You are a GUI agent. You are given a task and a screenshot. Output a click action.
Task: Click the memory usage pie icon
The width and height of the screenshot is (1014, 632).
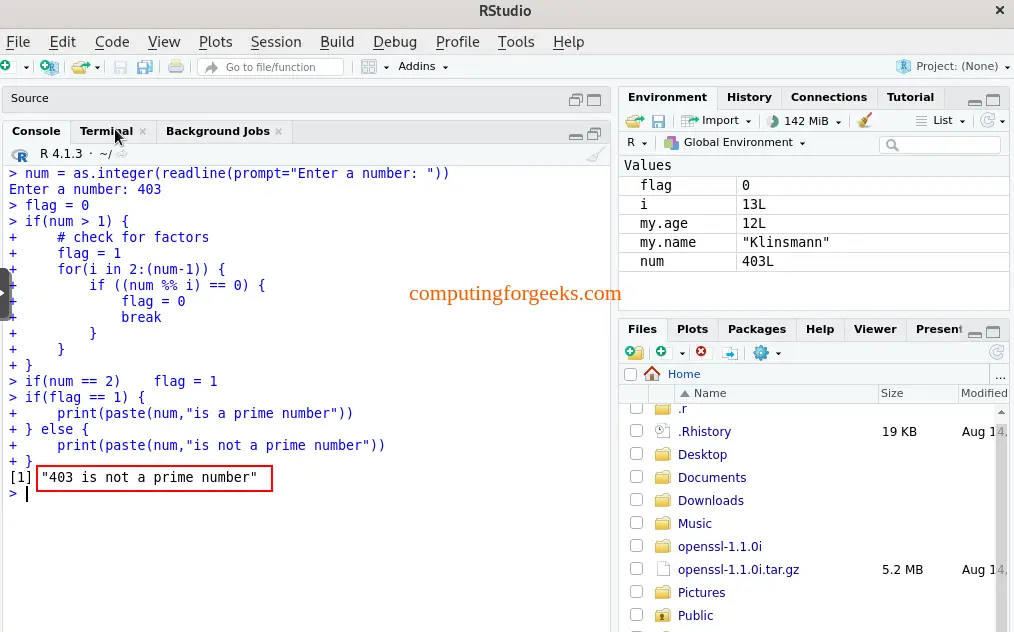[x=773, y=121]
